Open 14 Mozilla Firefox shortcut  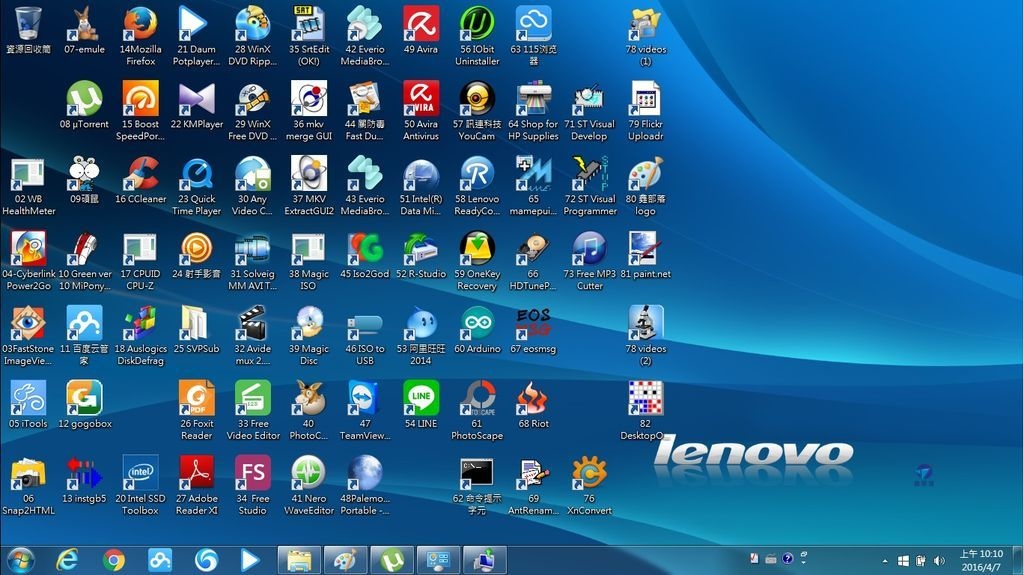click(140, 24)
